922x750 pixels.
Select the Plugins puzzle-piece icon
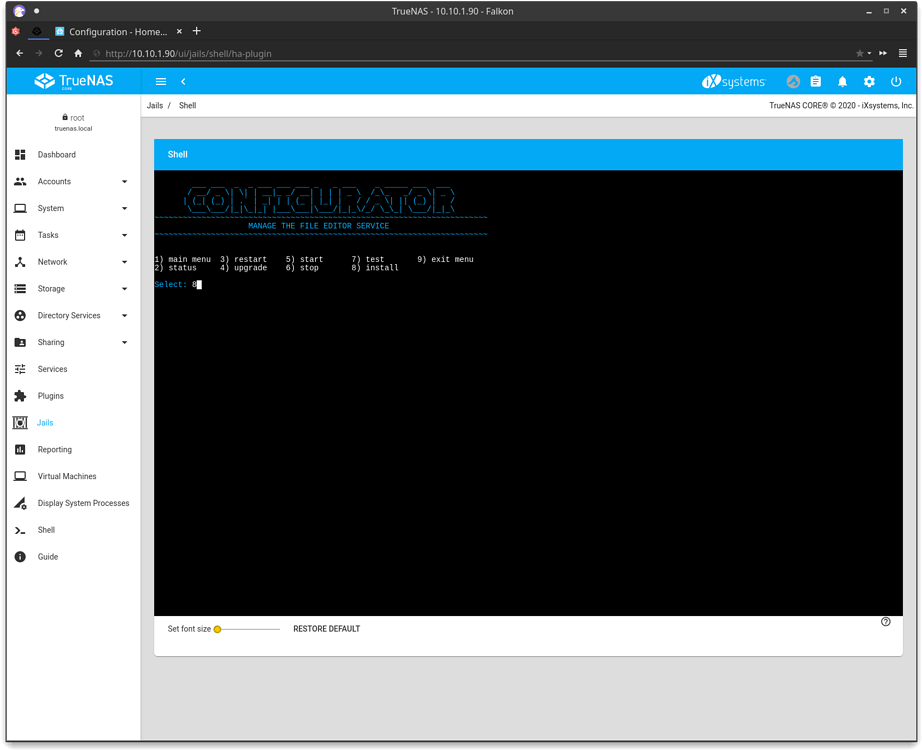point(20,395)
